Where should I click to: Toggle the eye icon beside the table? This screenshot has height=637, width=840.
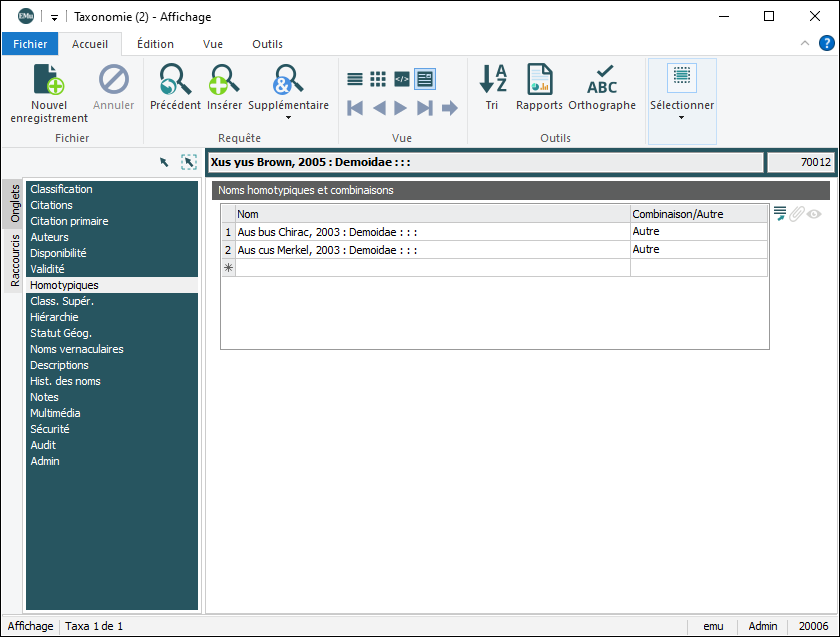tap(814, 213)
